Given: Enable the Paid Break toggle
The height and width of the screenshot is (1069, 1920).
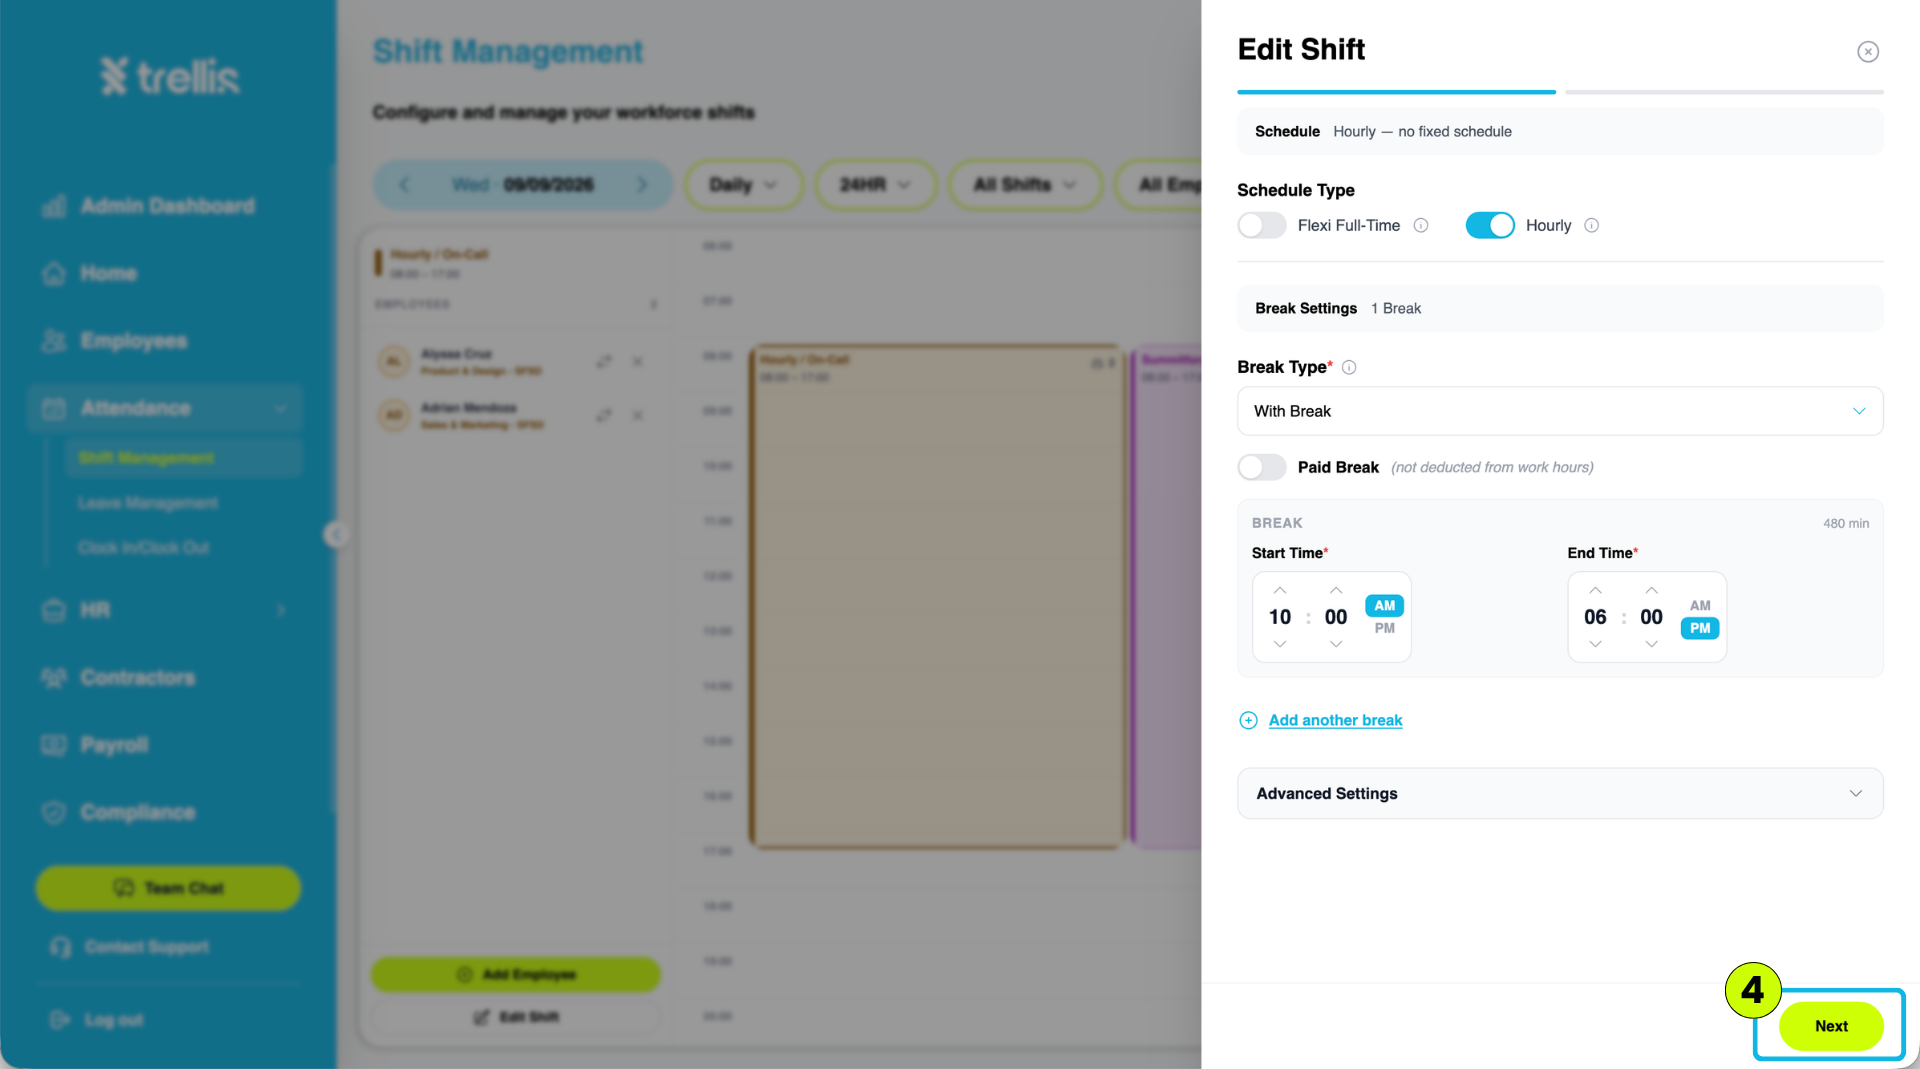Looking at the screenshot, I should pyautogui.click(x=1261, y=467).
